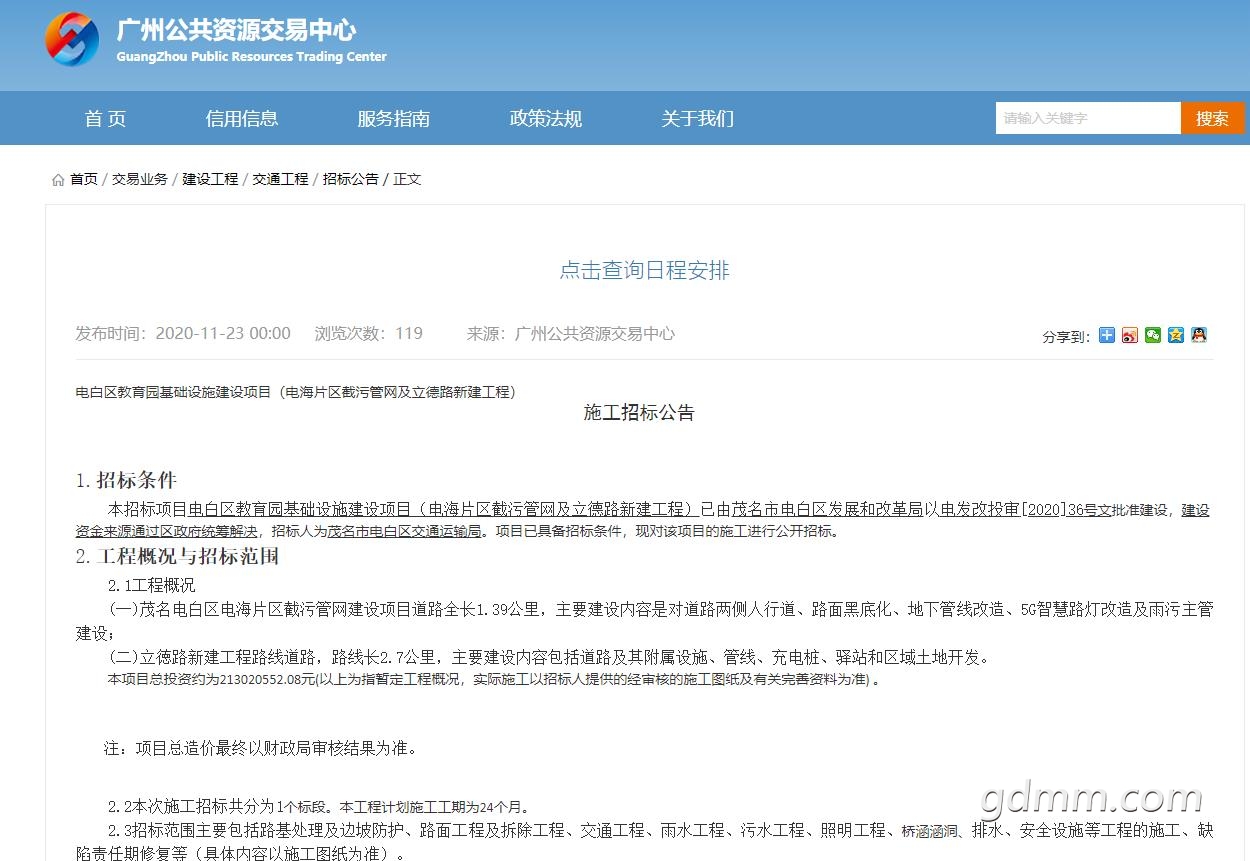
Task: Click the orange 搜索 search button
Action: click(1213, 118)
